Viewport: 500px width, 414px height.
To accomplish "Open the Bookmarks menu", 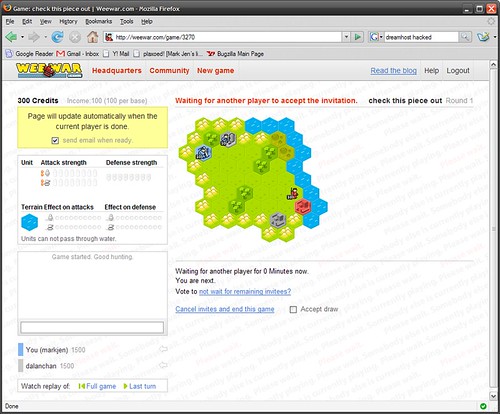I will pyautogui.click(x=99, y=21).
